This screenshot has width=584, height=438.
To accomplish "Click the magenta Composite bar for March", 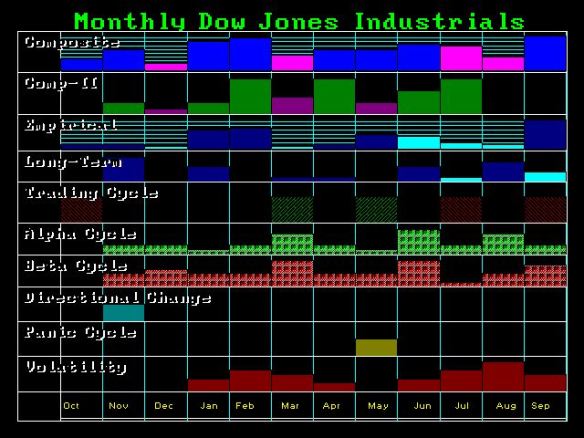I will [292, 63].
